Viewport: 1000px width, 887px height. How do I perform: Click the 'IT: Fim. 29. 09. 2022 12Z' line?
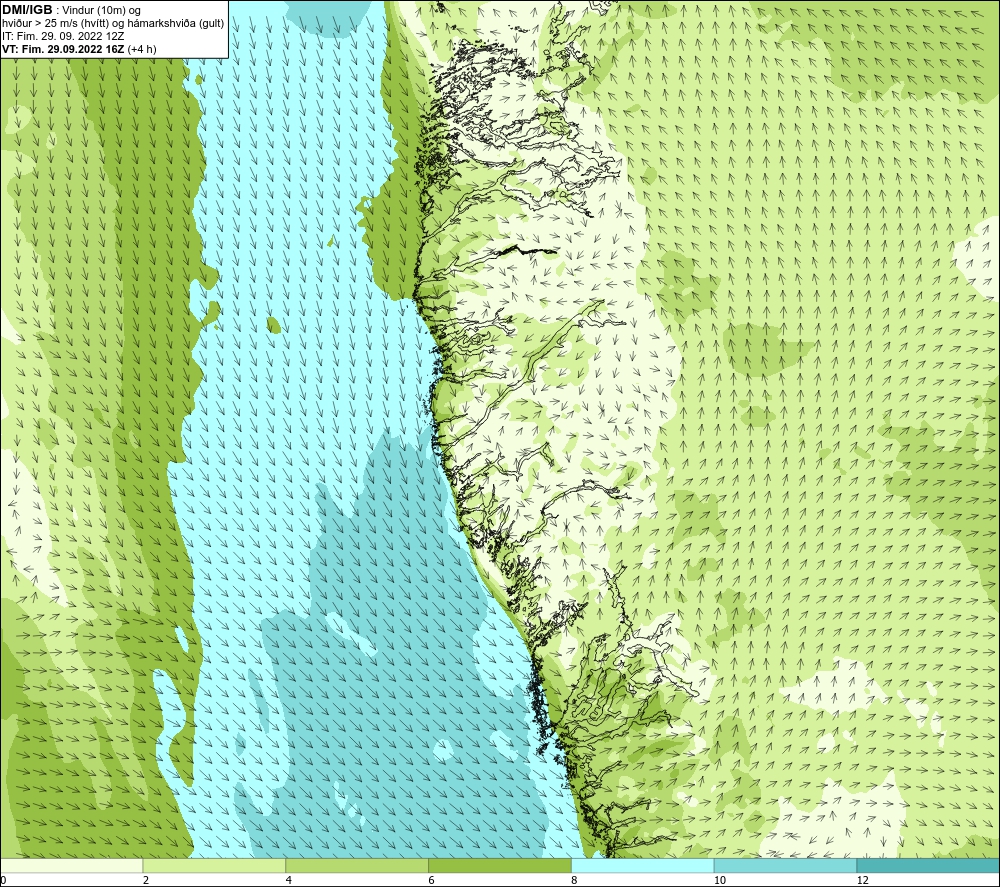pos(62,36)
